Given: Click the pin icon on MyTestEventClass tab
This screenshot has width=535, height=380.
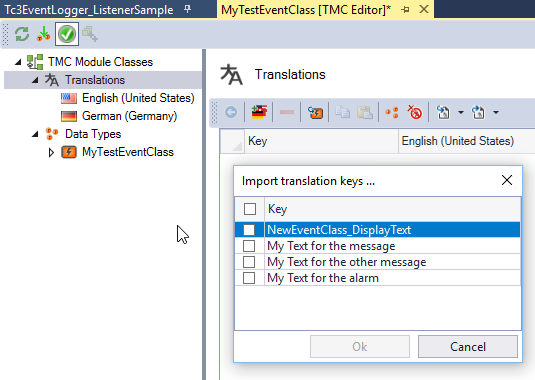Looking at the screenshot, I should coord(405,10).
